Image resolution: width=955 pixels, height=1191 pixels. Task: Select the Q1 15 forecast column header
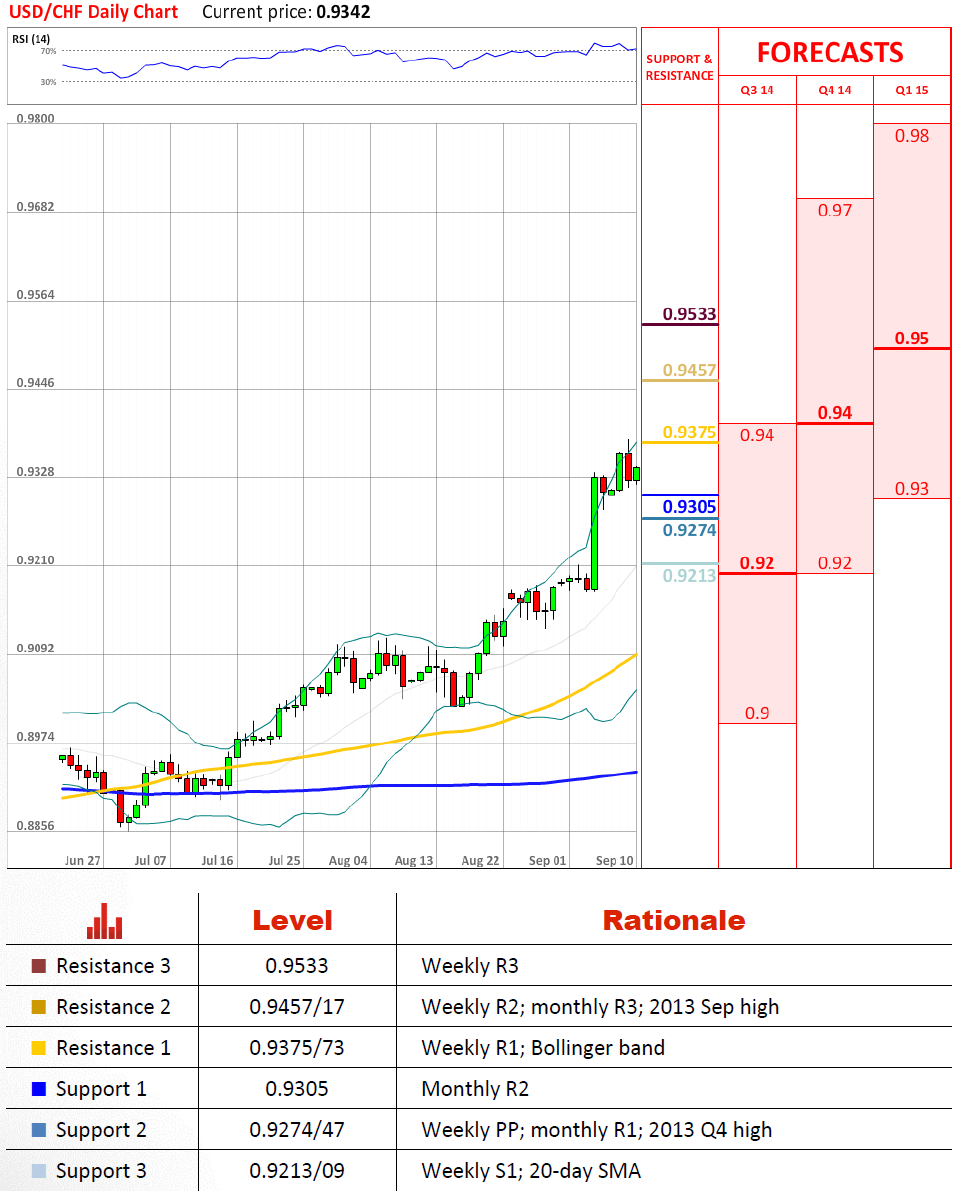tap(911, 90)
